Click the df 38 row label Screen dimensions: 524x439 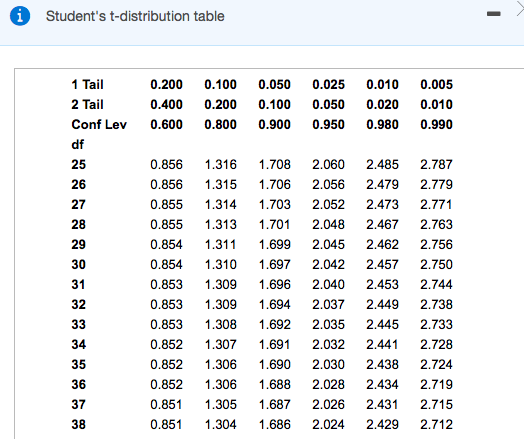coord(79,425)
